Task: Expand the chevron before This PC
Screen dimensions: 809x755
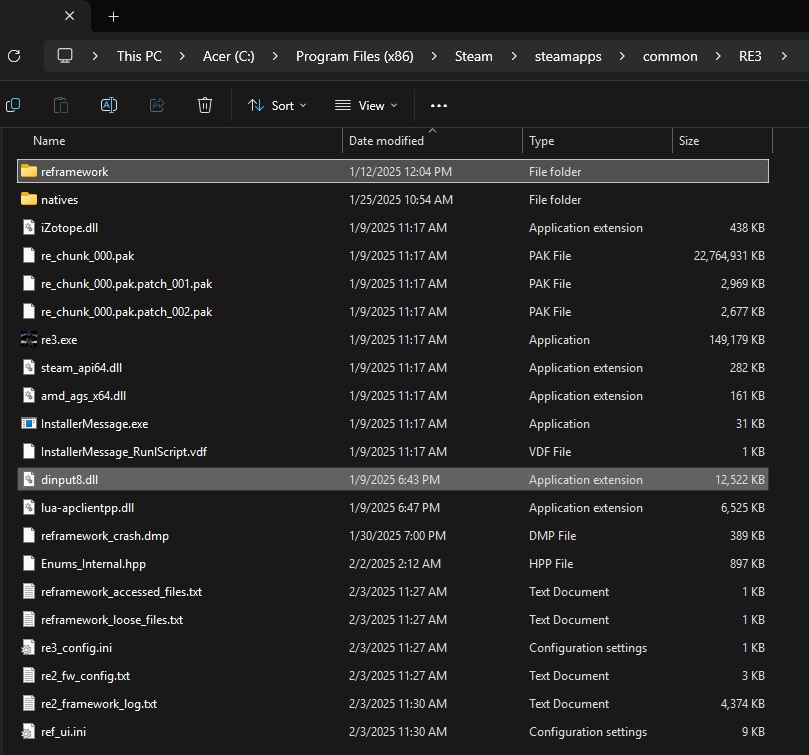Action: pyautogui.click(x=95, y=56)
